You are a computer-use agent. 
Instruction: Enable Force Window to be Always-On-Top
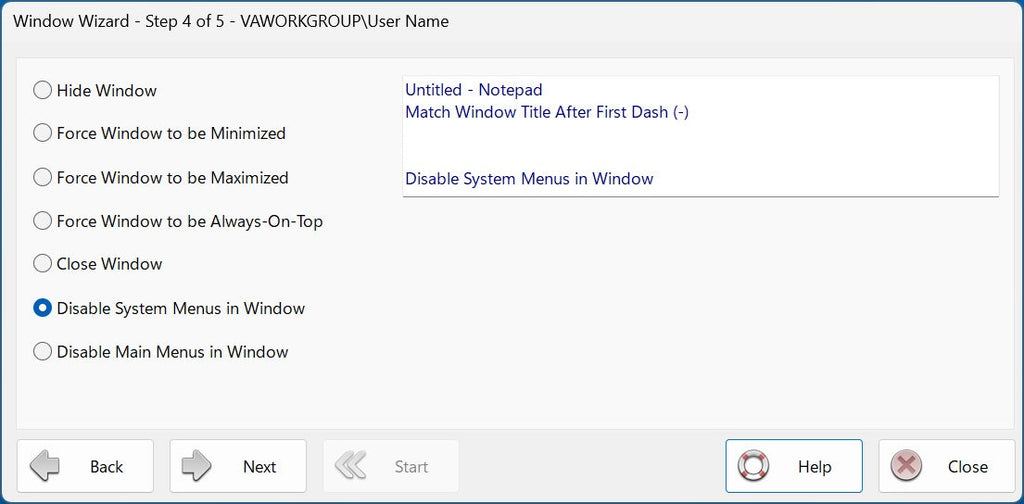coord(42,221)
